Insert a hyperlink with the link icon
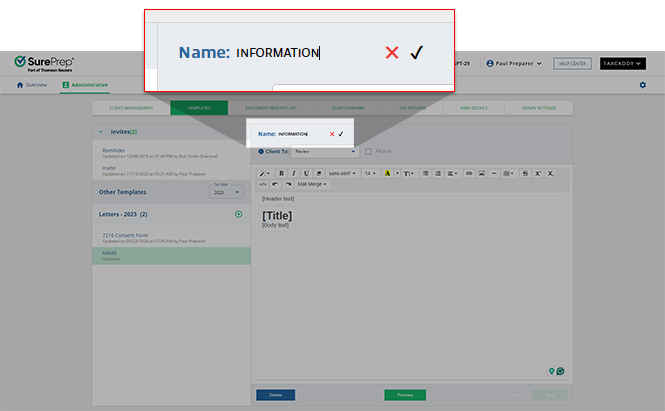 [469, 173]
